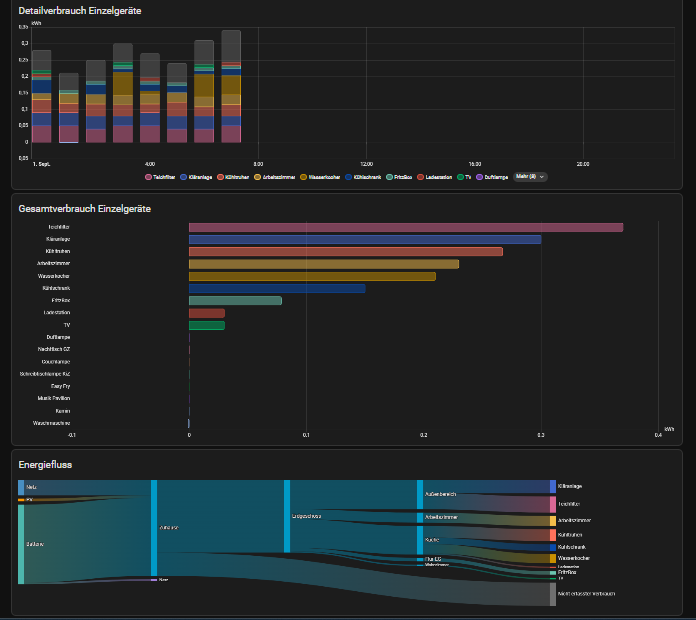
Task: Click the Ladestation legend color dot
Action: coord(420,176)
